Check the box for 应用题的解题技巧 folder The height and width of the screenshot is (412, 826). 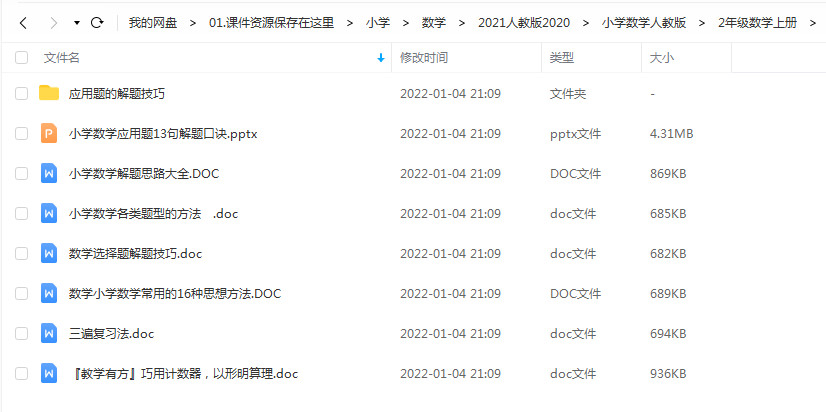click(22, 94)
